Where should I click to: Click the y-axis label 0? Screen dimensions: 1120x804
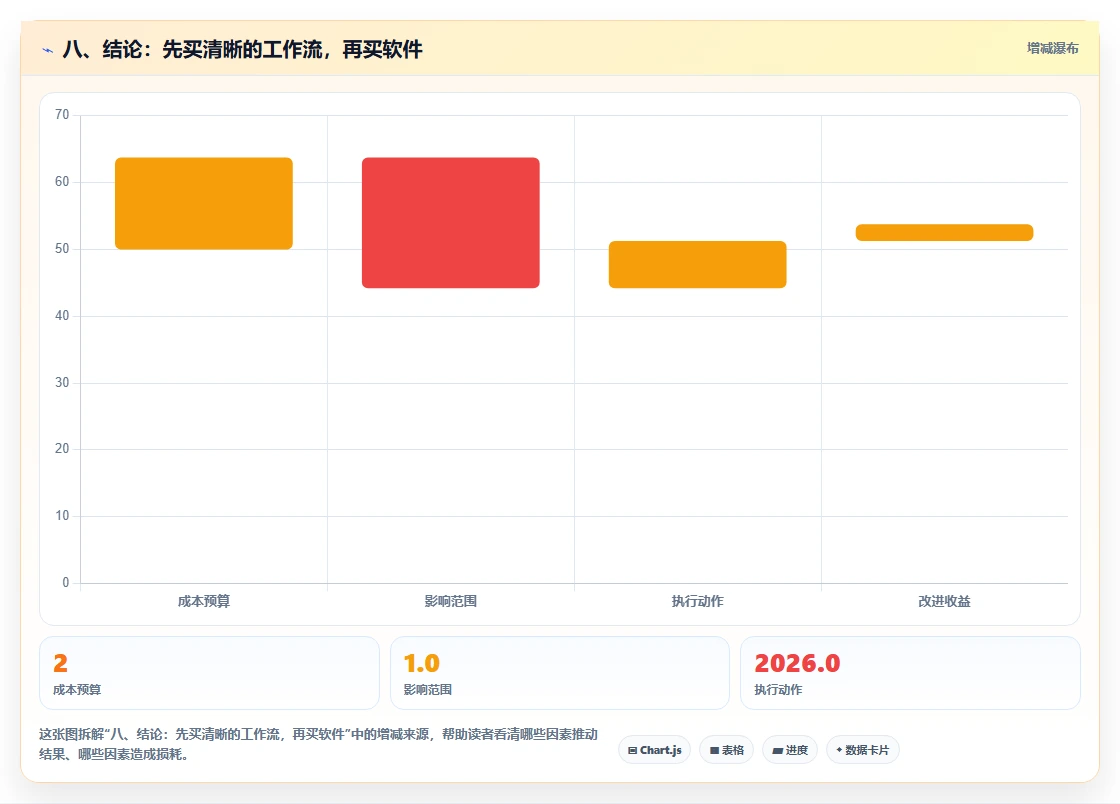tap(66, 582)
